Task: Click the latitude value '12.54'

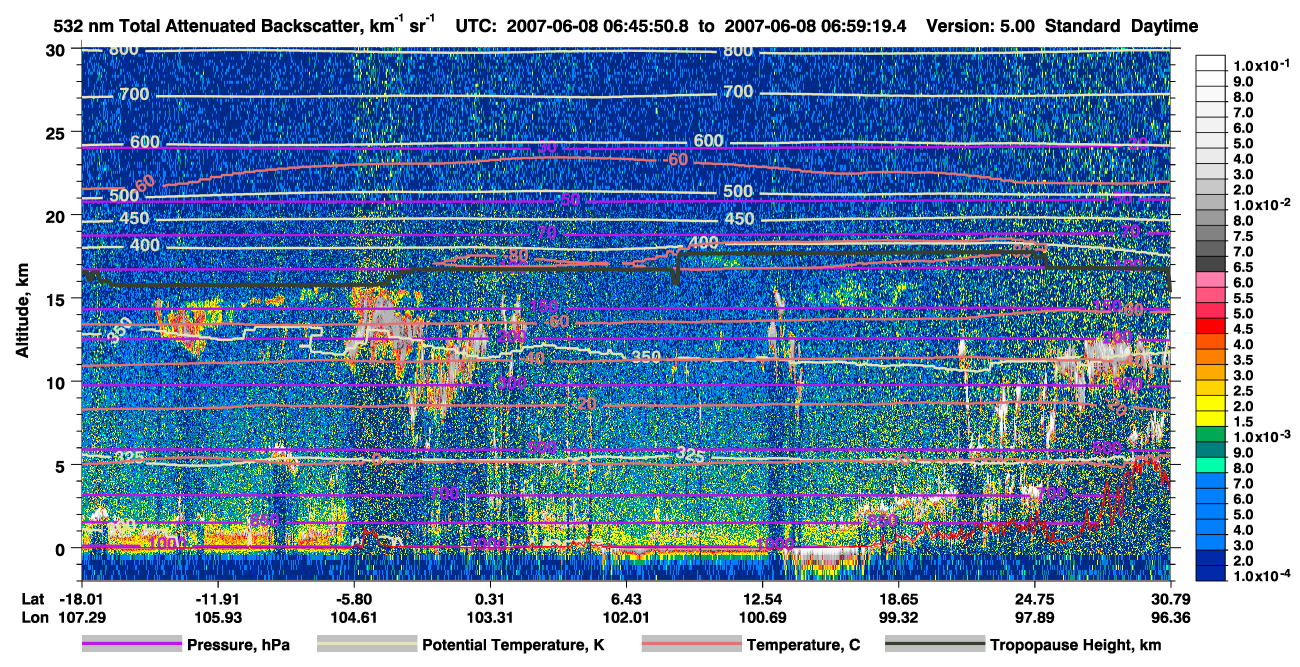Action: 763,598
